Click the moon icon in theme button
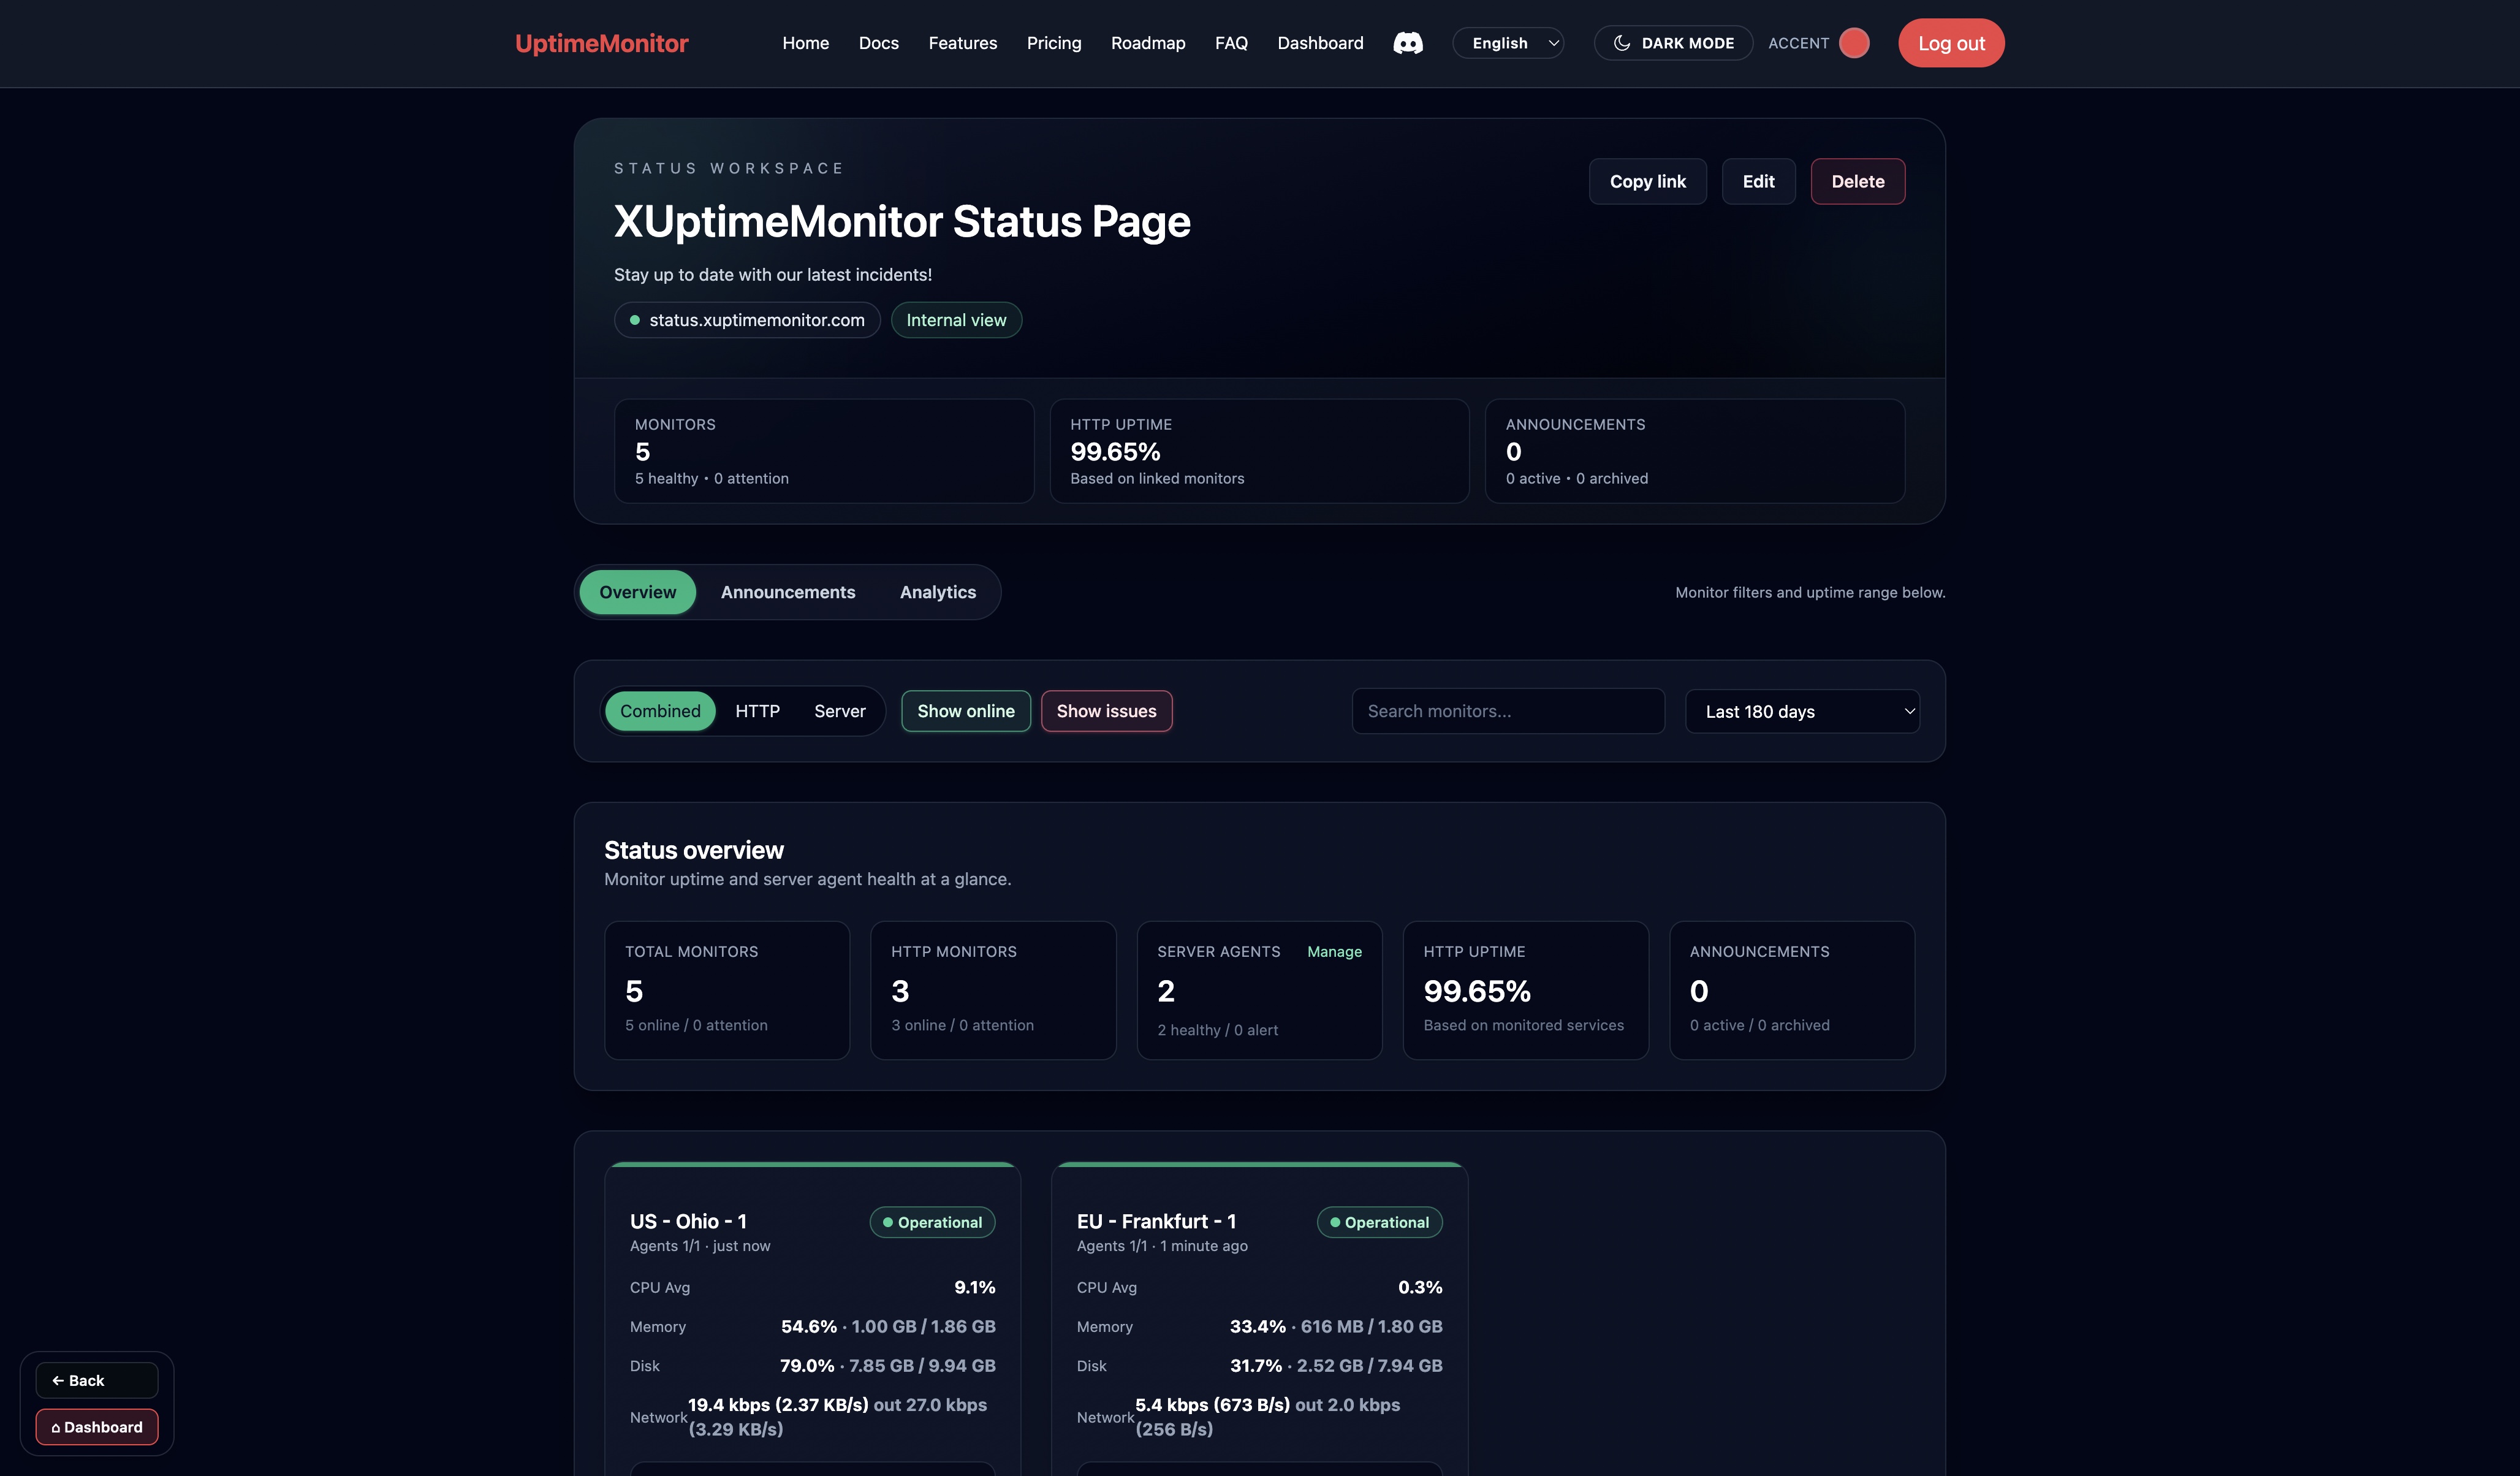Image resolution: width=2520 pixels, height=1476 pixels. [x=1622, y=43]
